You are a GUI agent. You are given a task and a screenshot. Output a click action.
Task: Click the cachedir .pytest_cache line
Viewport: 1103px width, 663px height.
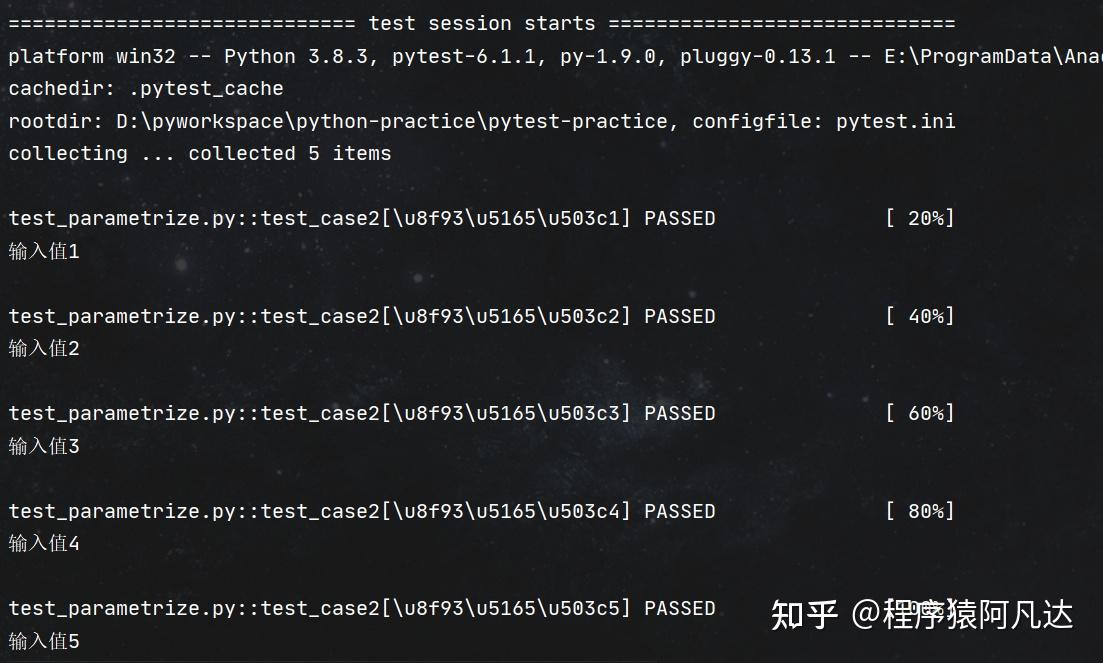click(146, 88)
